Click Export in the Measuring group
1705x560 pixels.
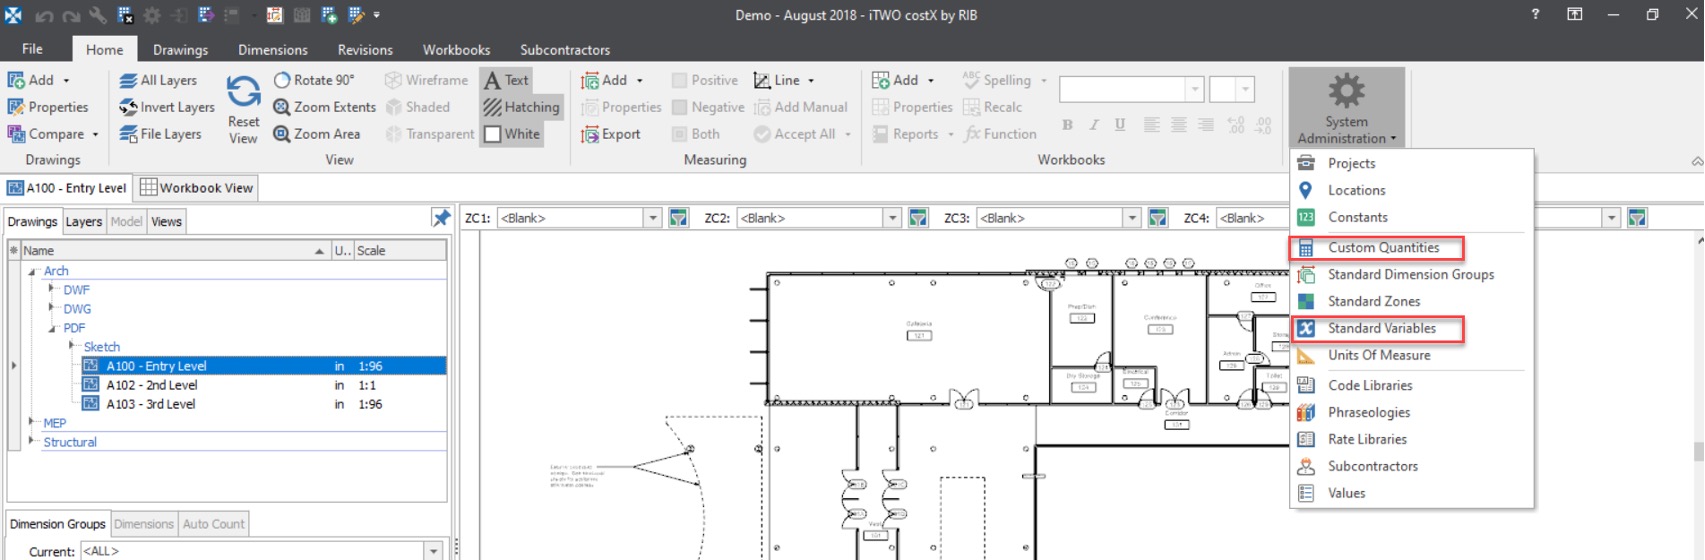tap(611, 134)
